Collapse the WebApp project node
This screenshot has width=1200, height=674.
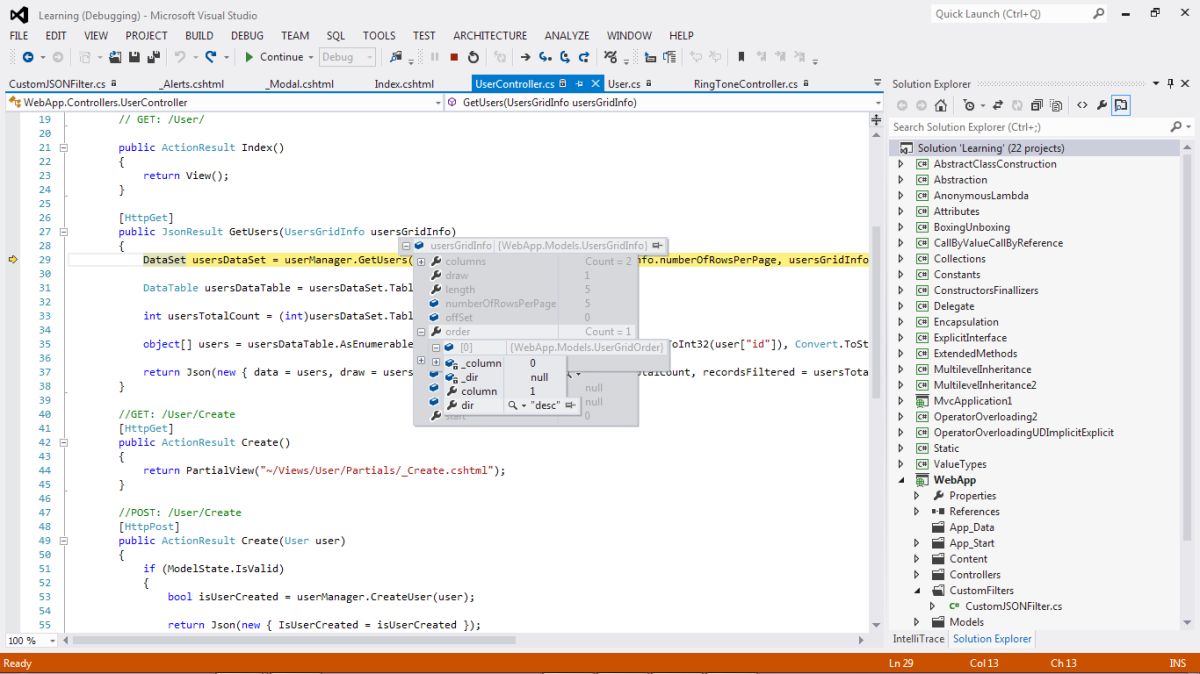900,480
